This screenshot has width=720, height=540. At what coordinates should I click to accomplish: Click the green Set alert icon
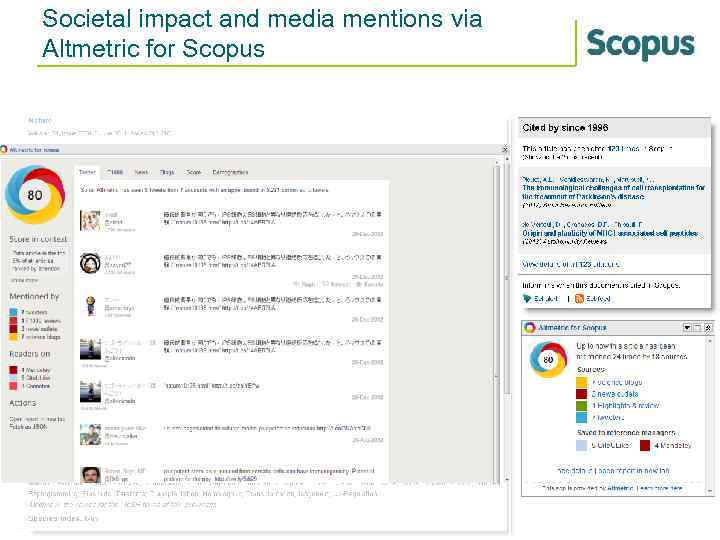tap(527, 298)
